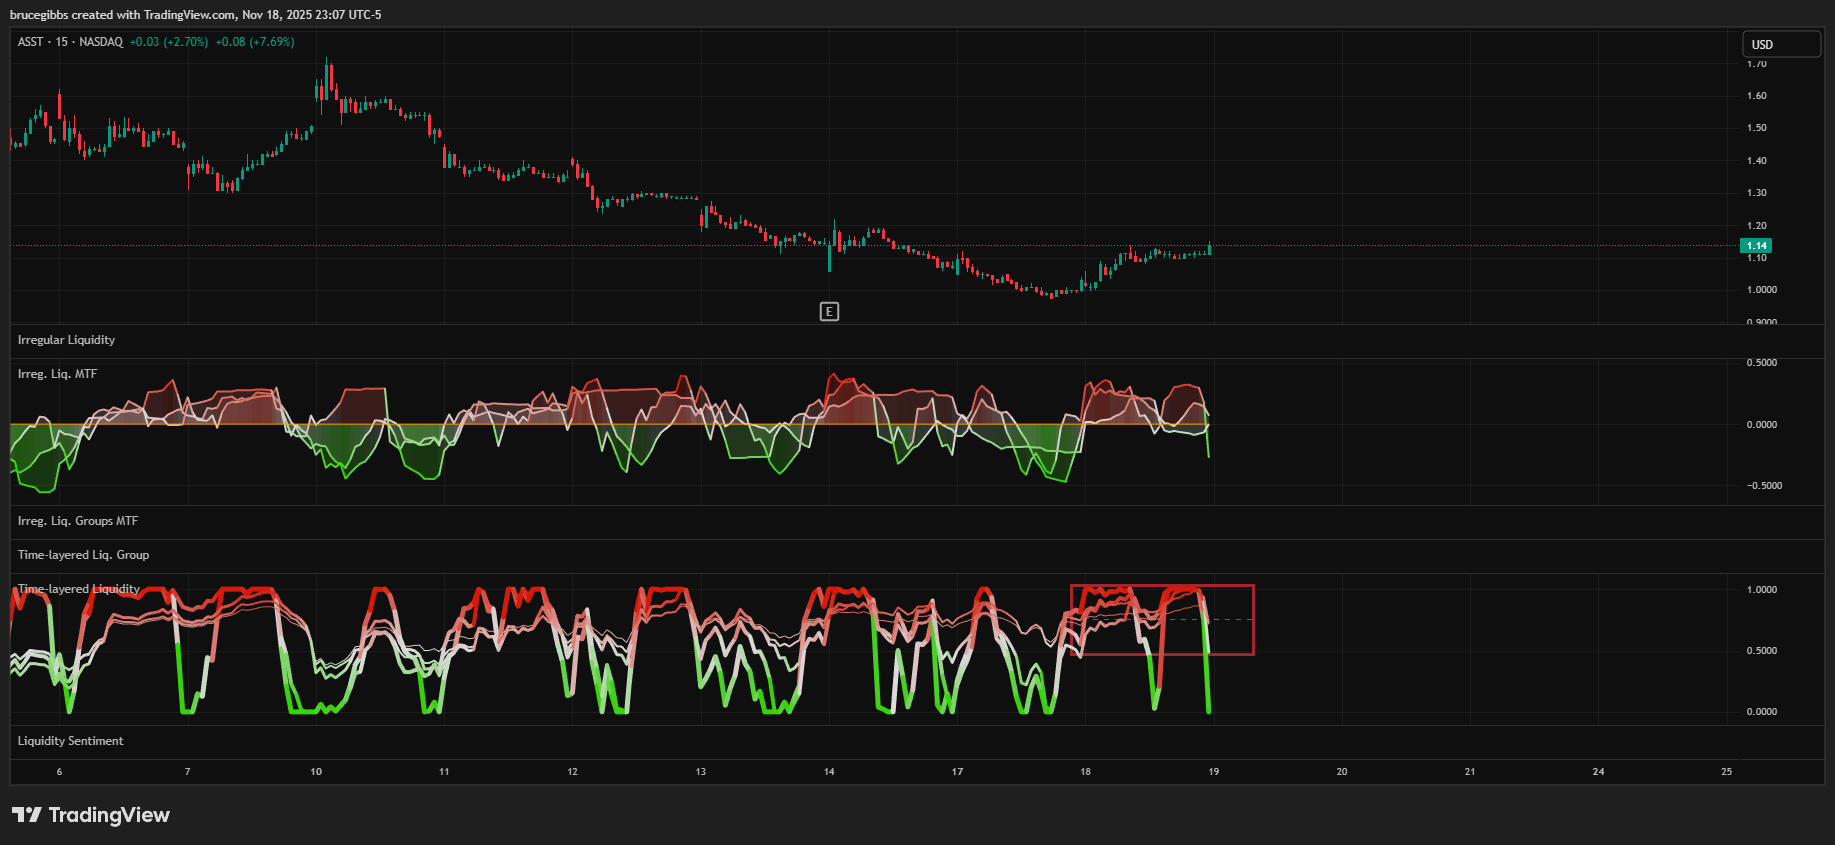This screenshot has width=1835, height=845.
Task: Select the Time-layered Liquidity indicator label
Action: tap(79, 589)
